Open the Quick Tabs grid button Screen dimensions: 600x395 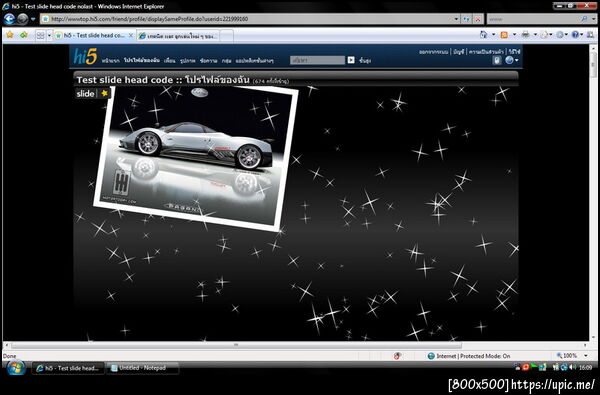coord(40,35)
